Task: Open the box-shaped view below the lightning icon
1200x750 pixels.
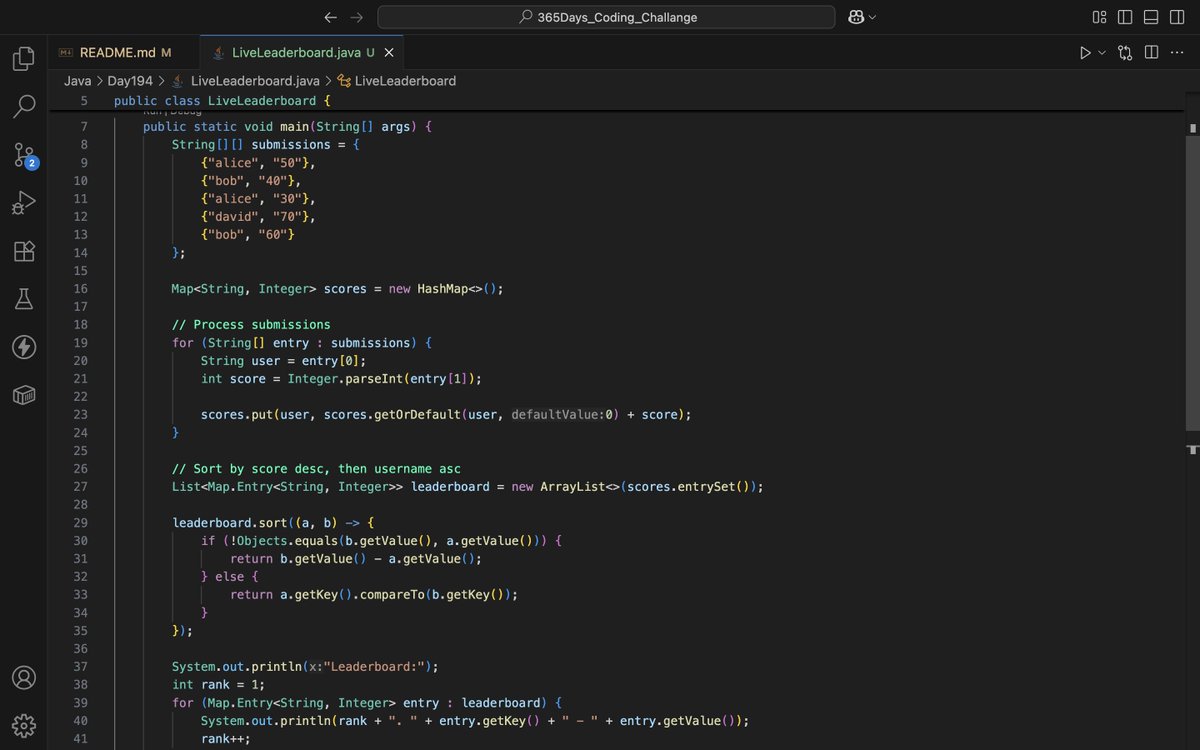Action: click(x=24, y=395)
